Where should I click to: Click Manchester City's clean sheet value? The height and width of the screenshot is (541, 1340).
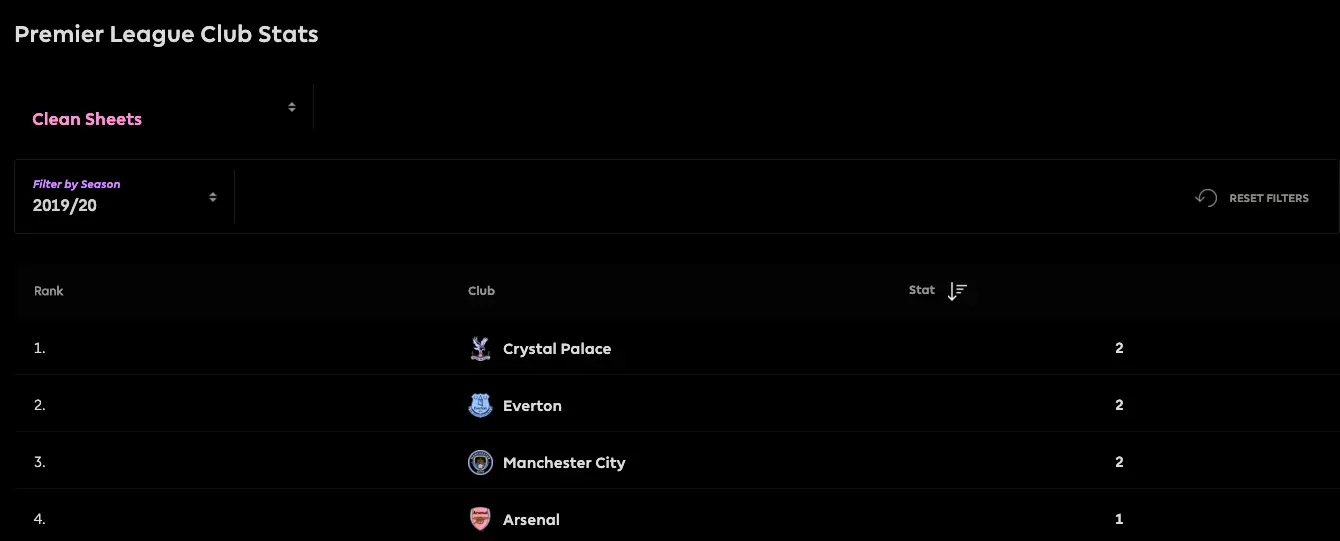pyautogui.click(x=1119, y=463)
